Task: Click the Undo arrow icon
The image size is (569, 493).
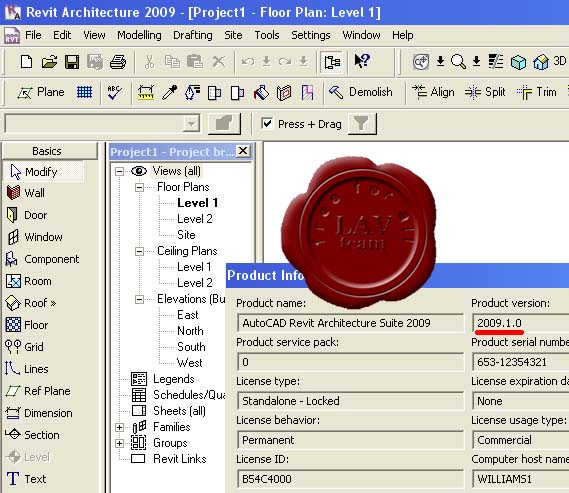Action: pos(248,62)
